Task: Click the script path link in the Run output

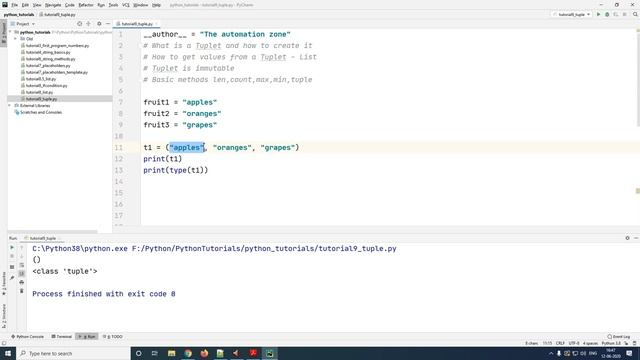Action: (x=264, y=249)
